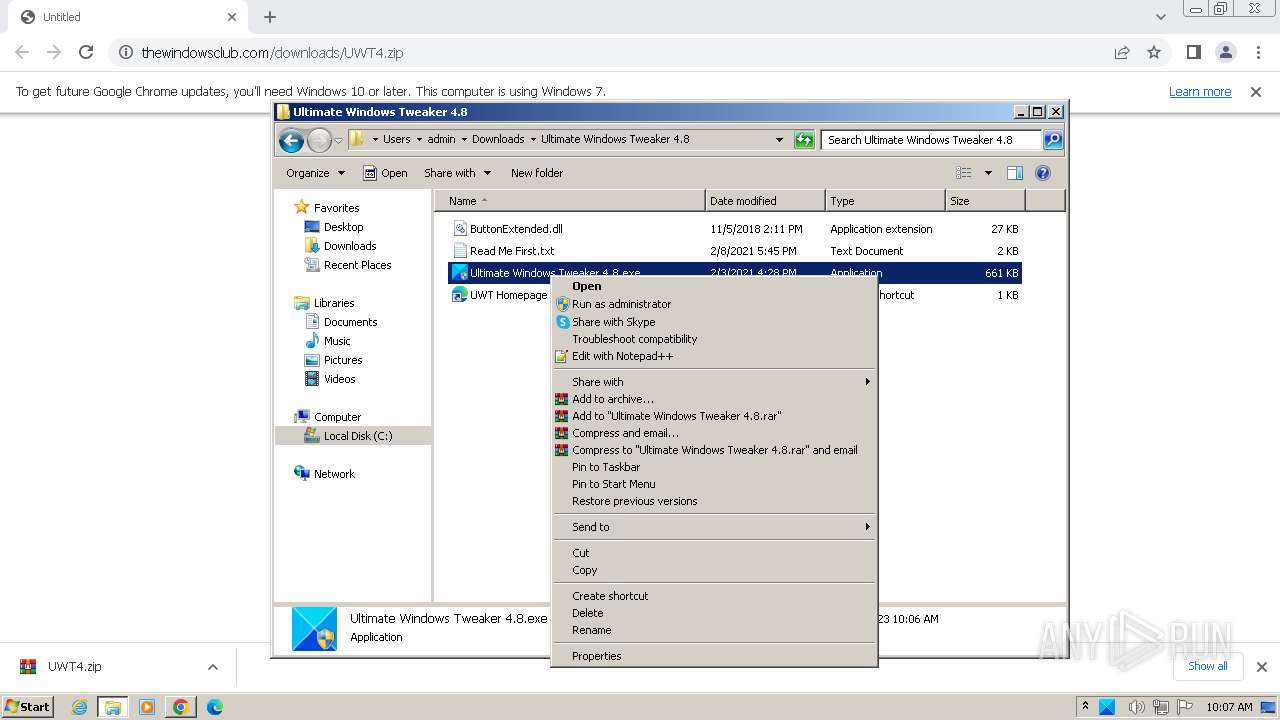Screen dimensions: 1280x720
Task: Show hidden tray icons arrow
Action: pyautogui.click(x=1085, y=706)
